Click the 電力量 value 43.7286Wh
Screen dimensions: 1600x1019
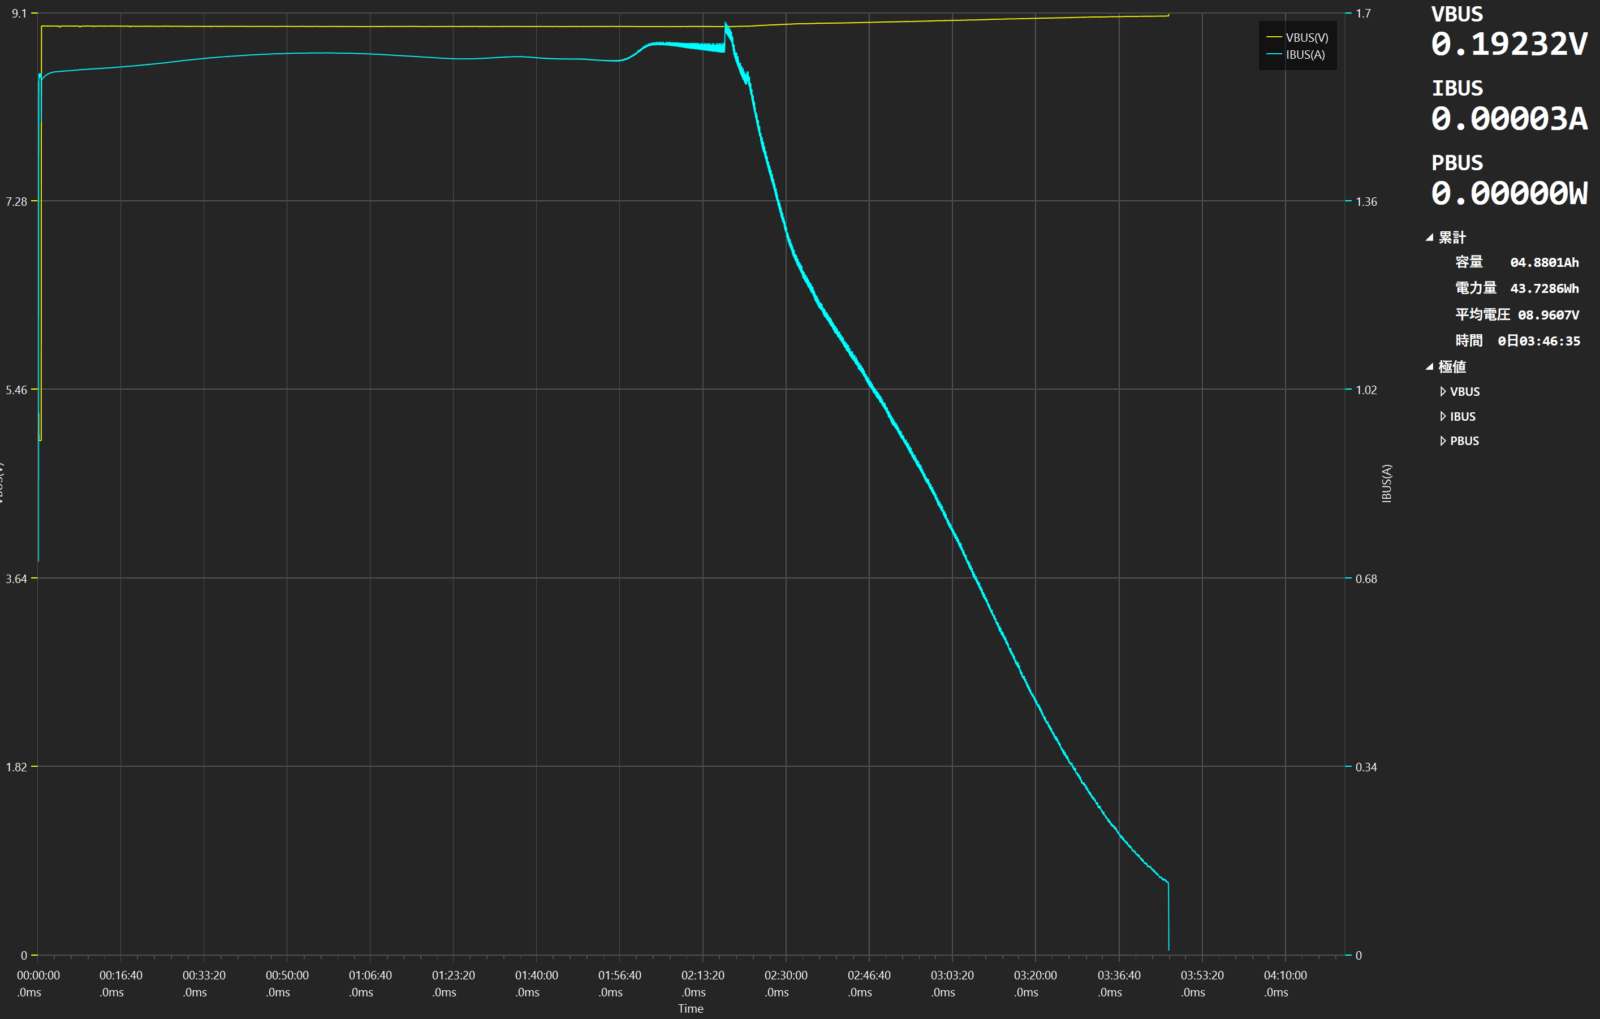(1544, 289)
